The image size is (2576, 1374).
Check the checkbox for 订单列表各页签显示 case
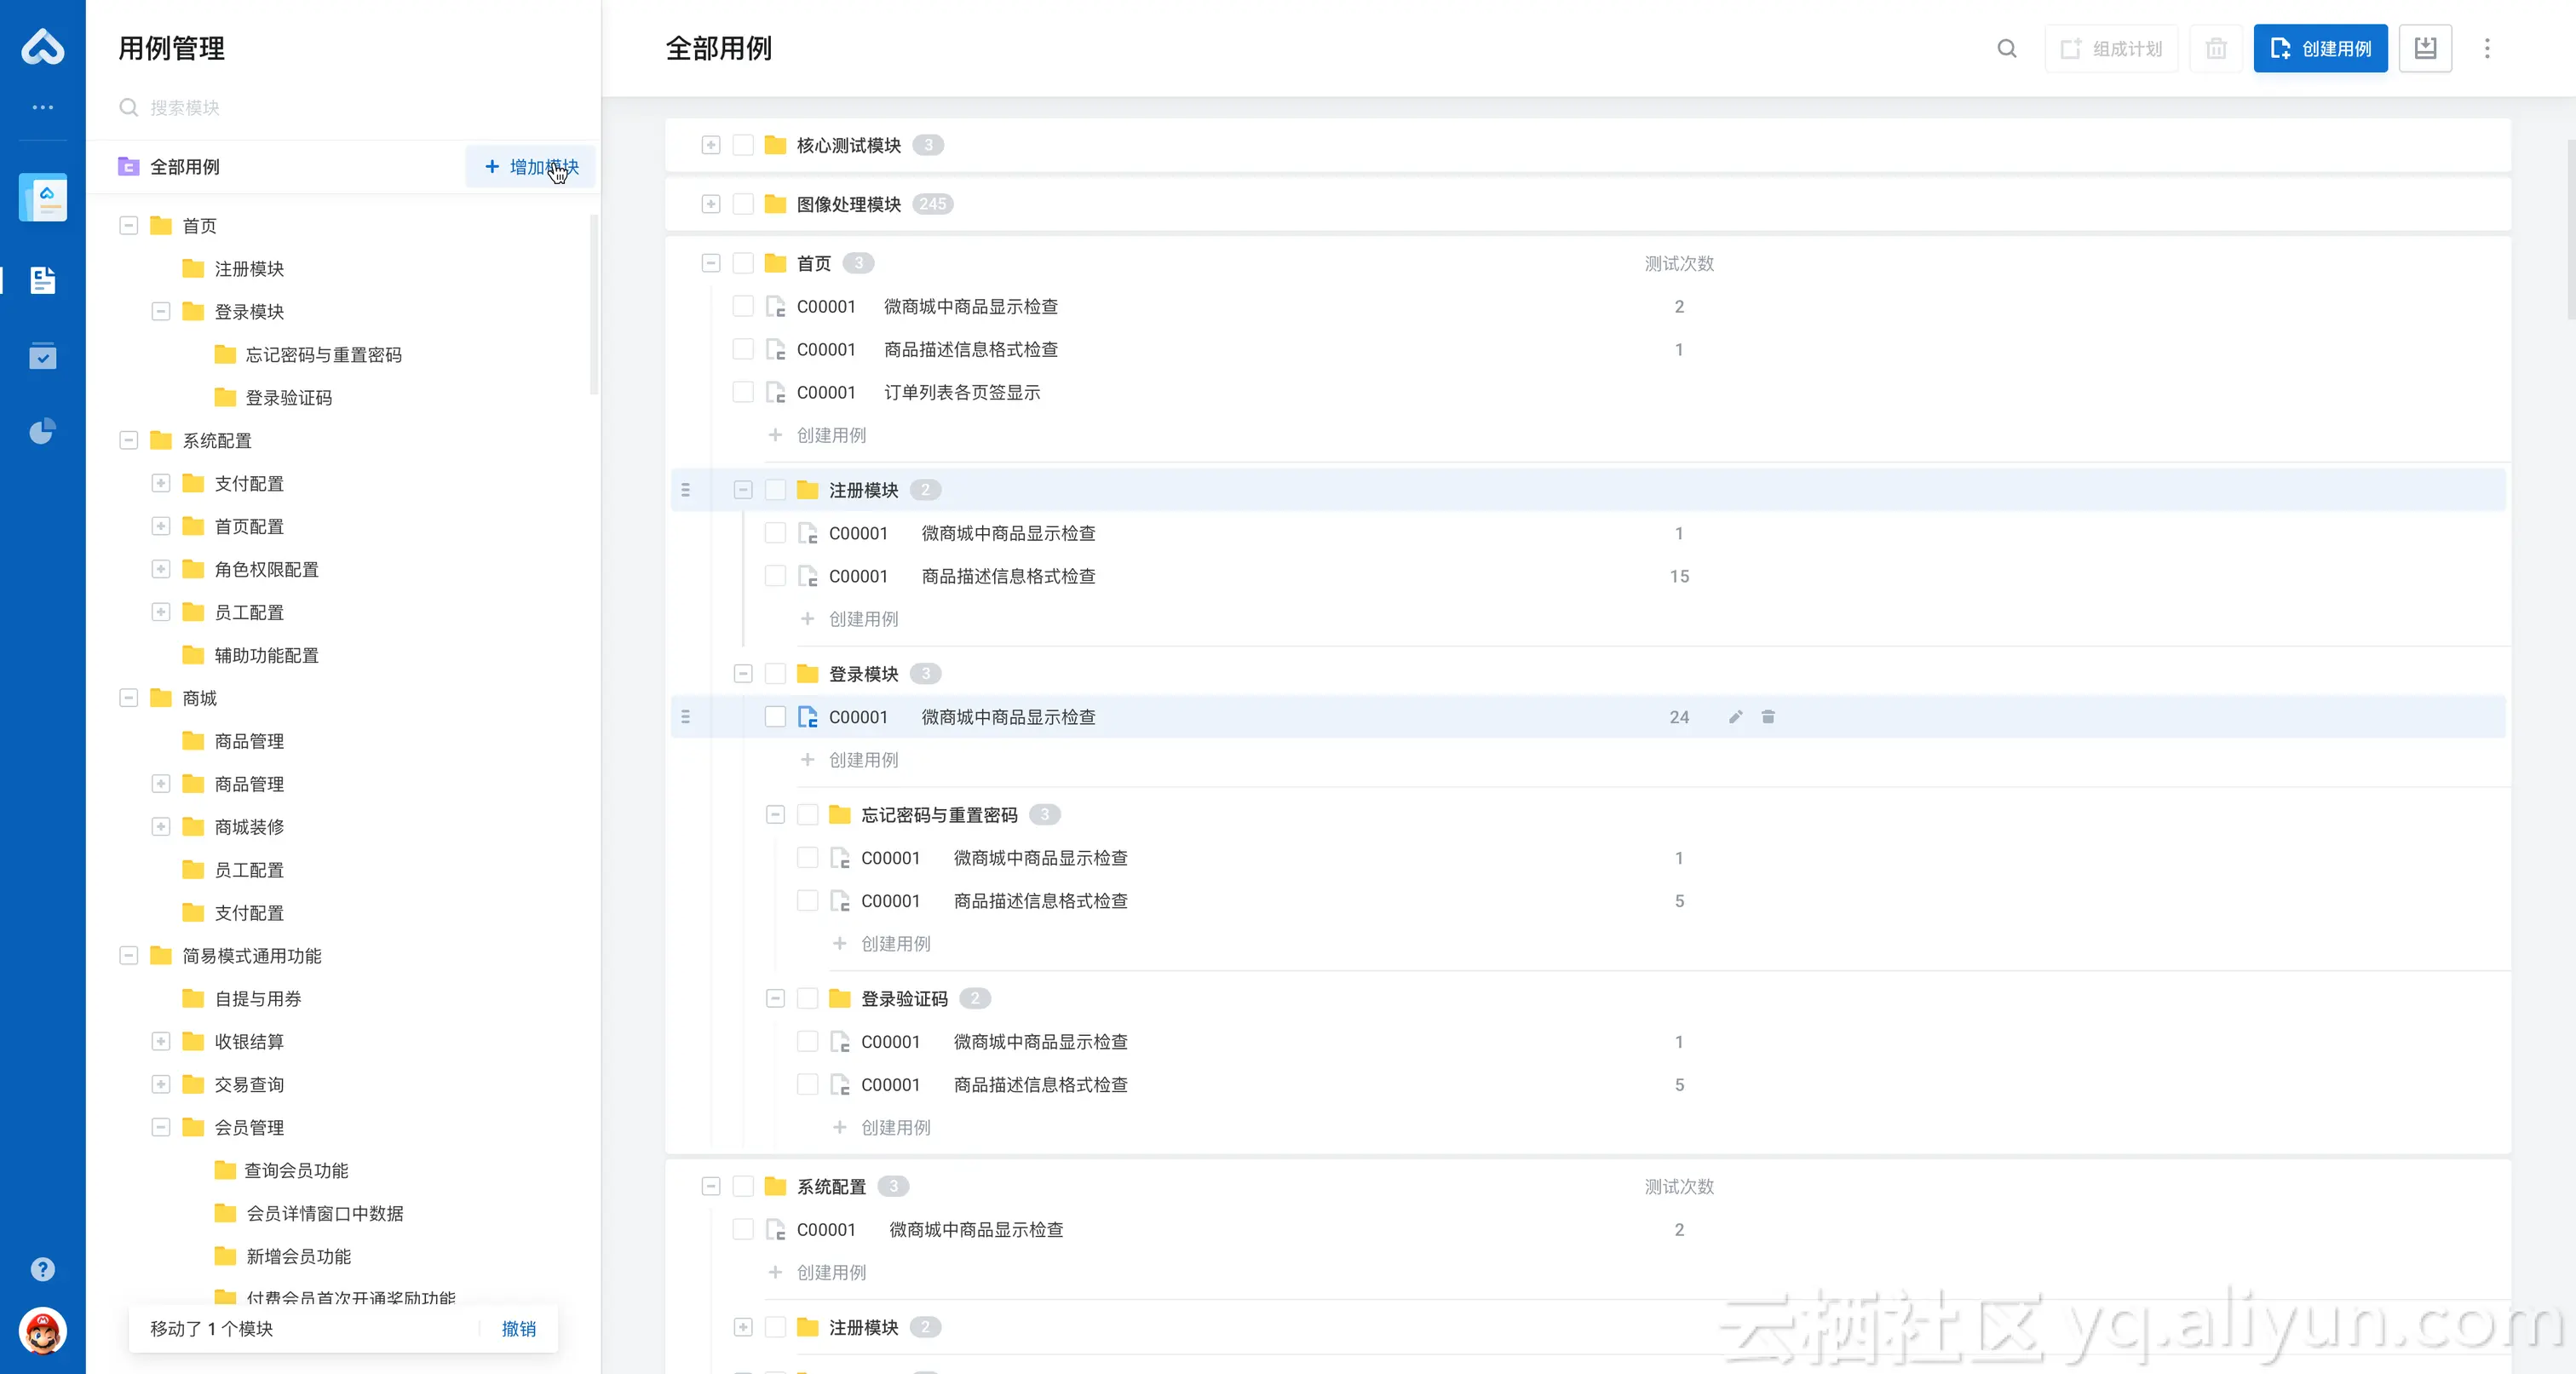point(743,392)
